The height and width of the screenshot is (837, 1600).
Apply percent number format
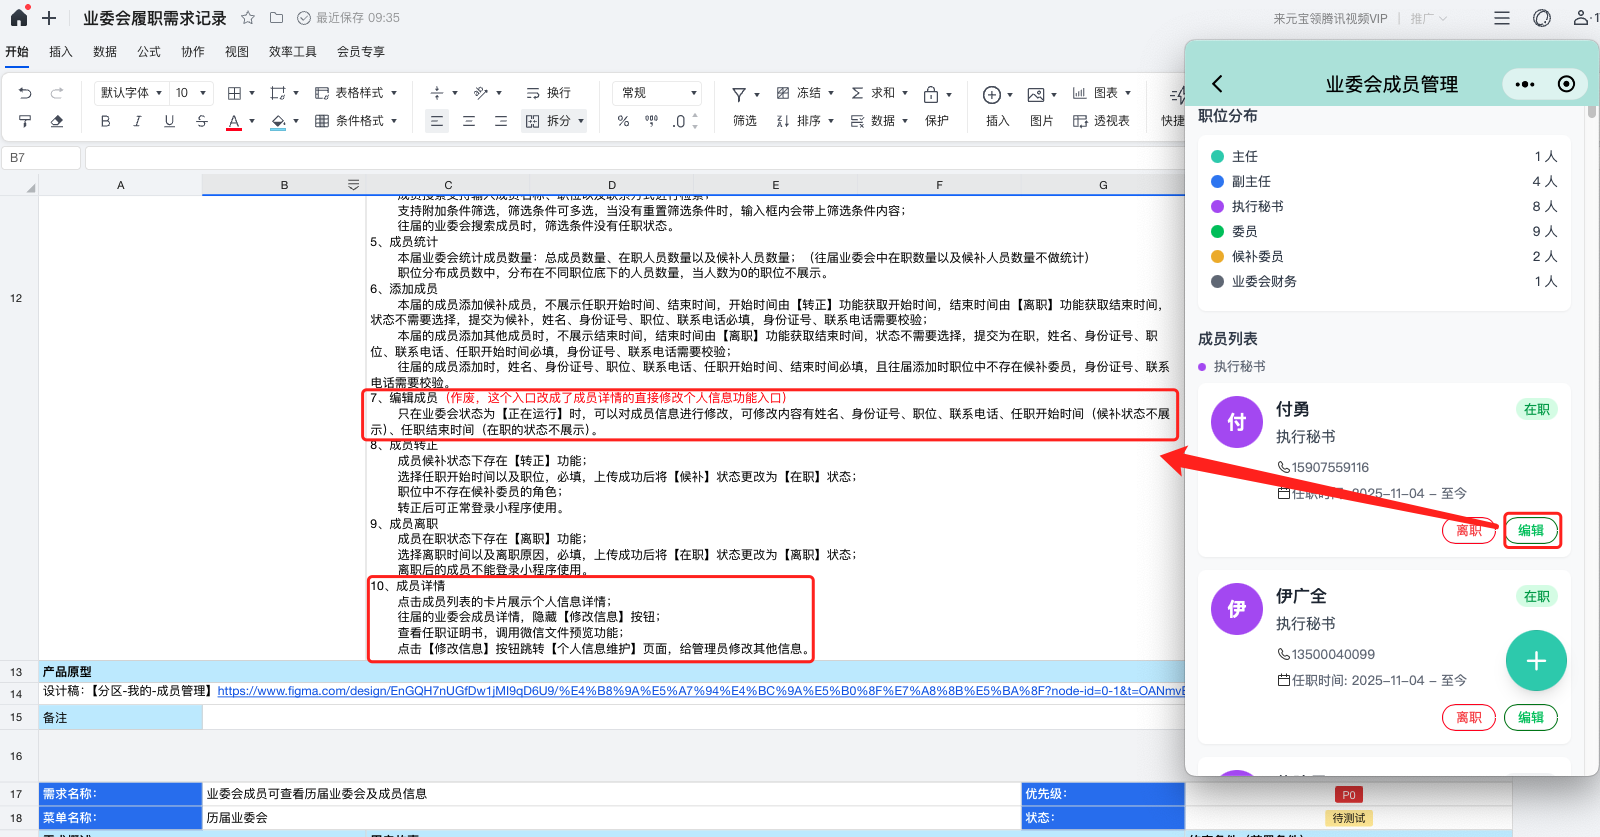[x=623, y=121]
